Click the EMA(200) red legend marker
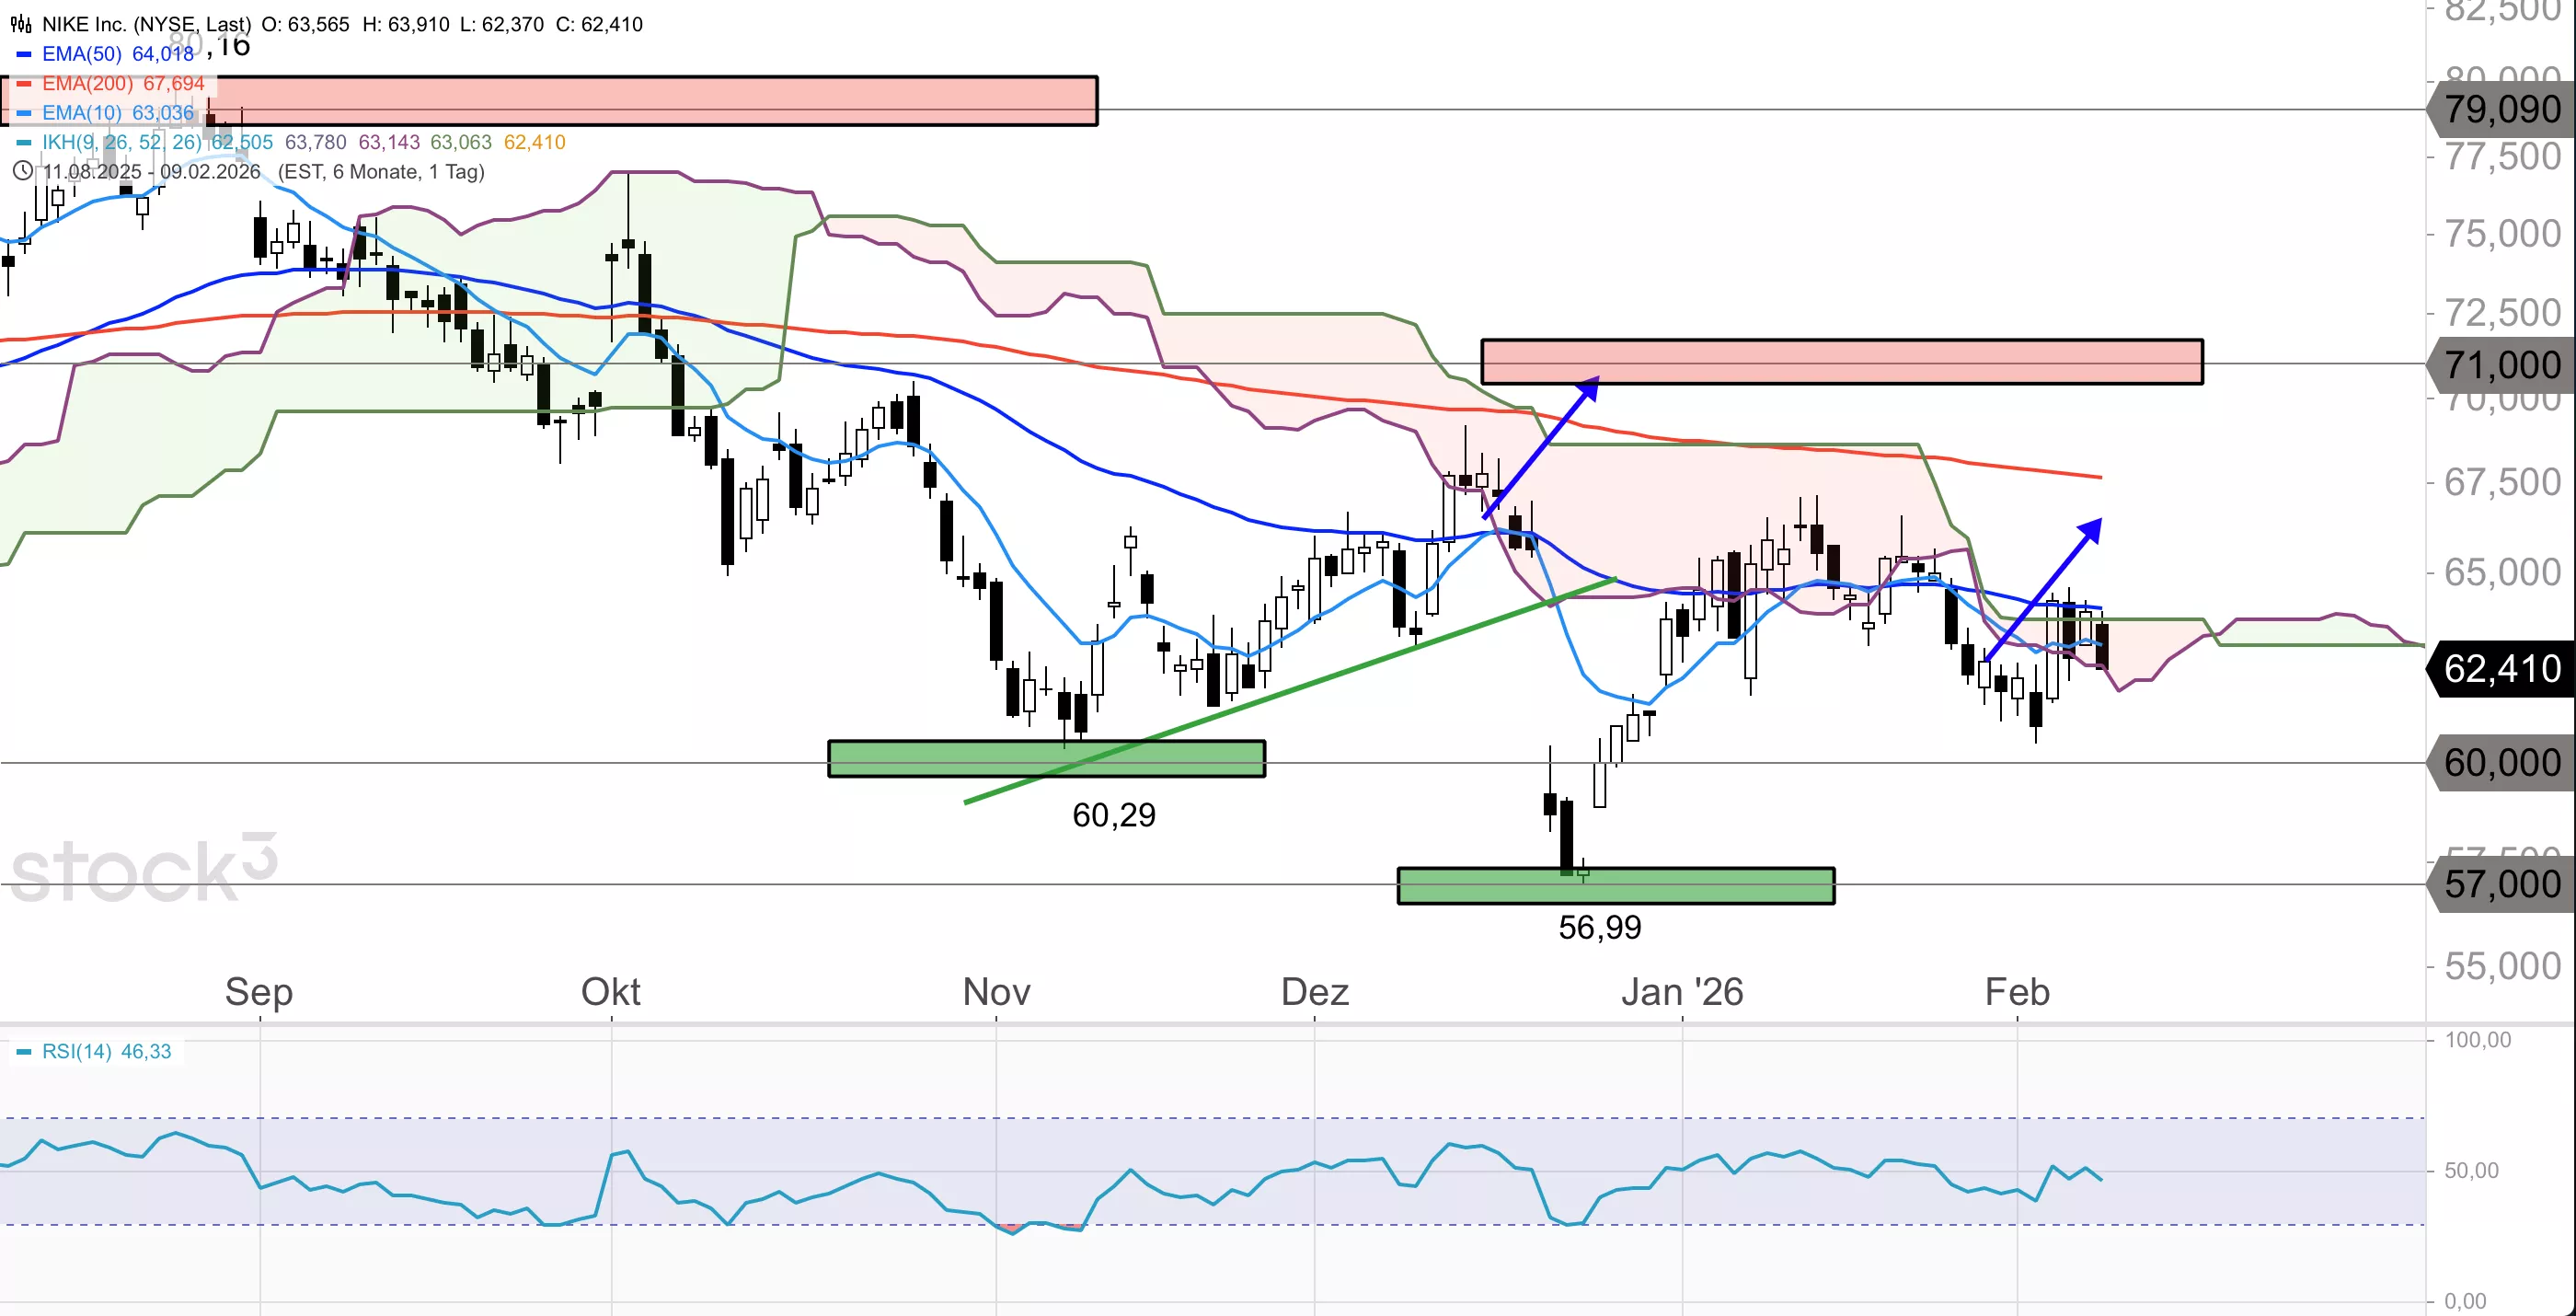Image resolution: width=2576 pixels, height=1316 pixels. coord(24,84)
